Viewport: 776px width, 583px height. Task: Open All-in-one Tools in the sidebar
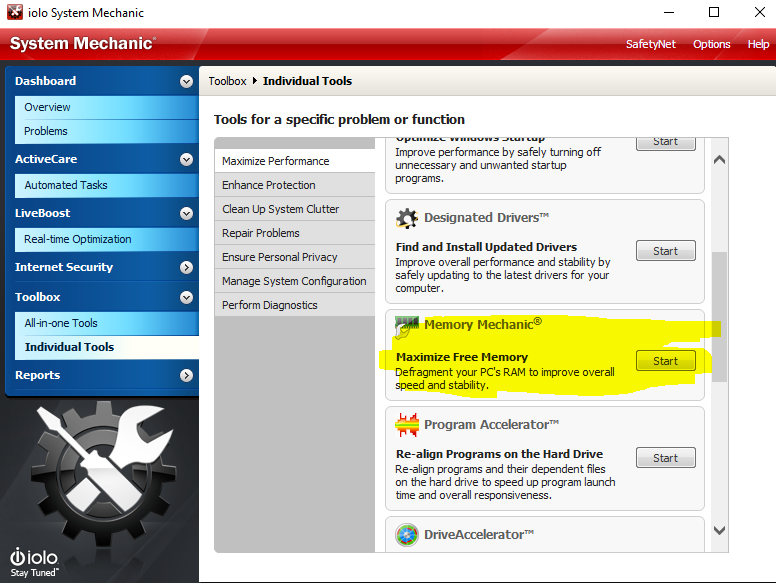coord(61,323)
